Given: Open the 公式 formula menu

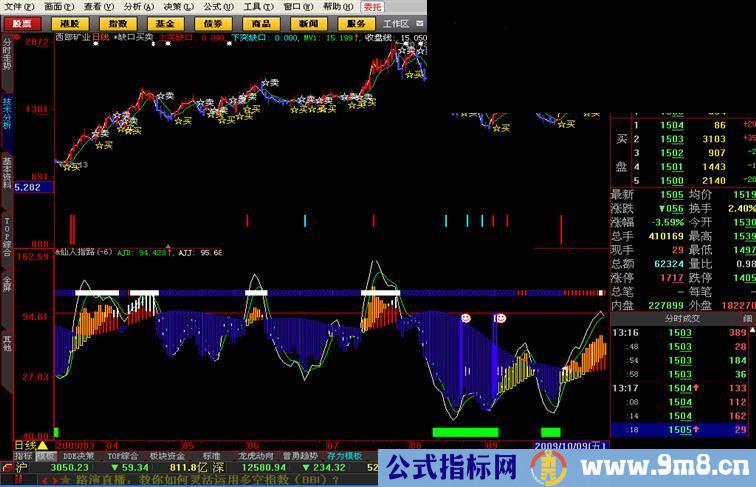Looking at the screenshot, I should pos(211,6).
